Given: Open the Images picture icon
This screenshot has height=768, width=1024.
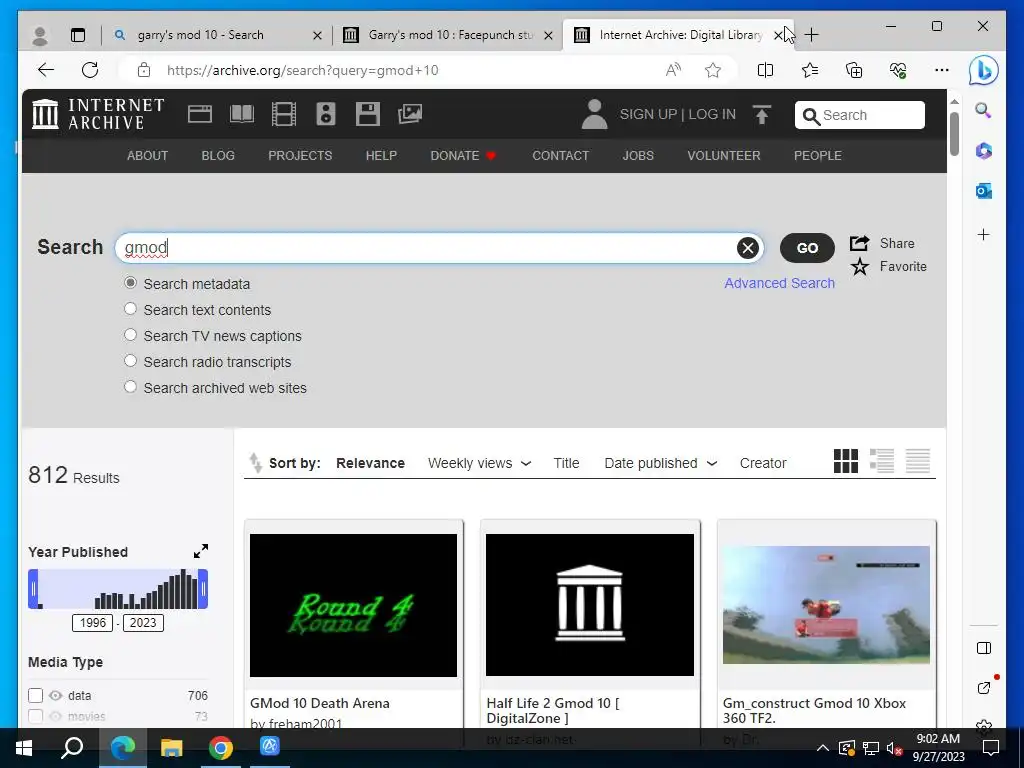Looking at the screenshot, I should point(410,114).
